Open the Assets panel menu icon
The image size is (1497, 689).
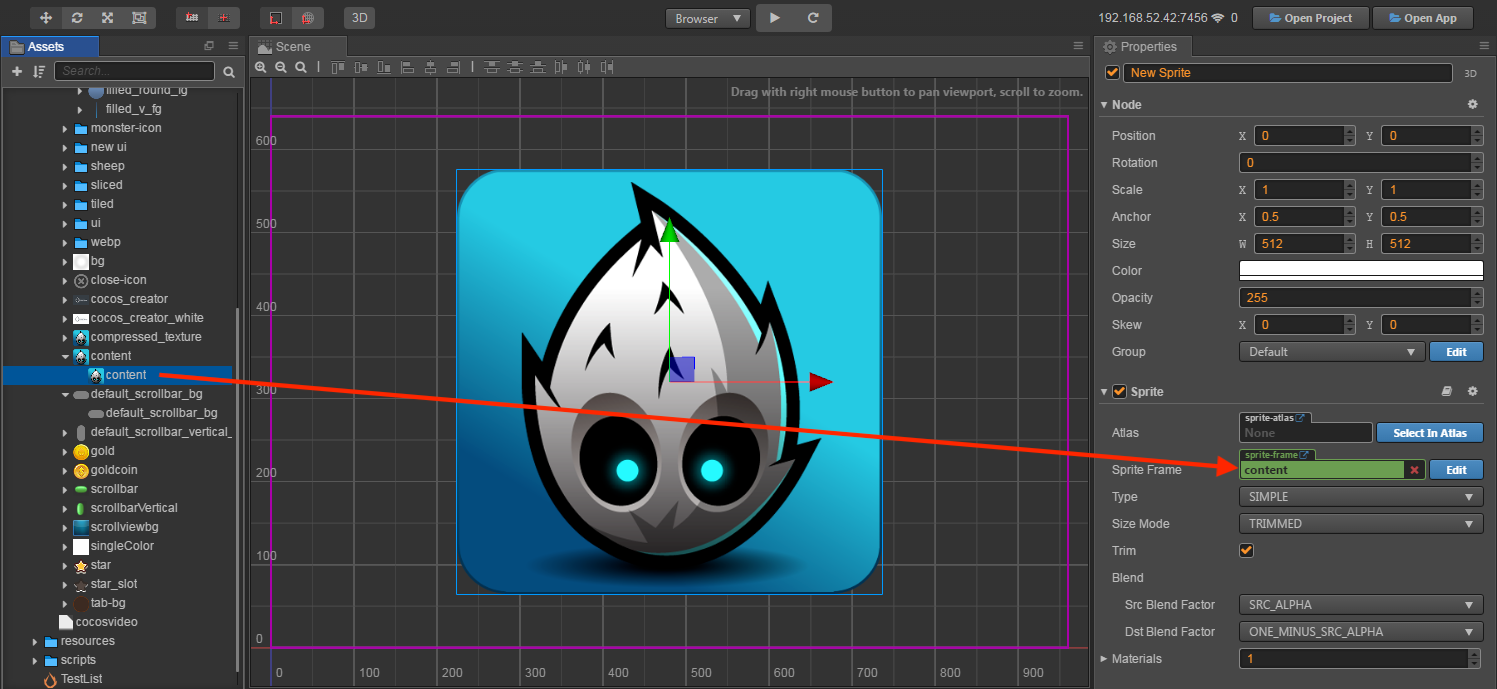tap(232, 46)
